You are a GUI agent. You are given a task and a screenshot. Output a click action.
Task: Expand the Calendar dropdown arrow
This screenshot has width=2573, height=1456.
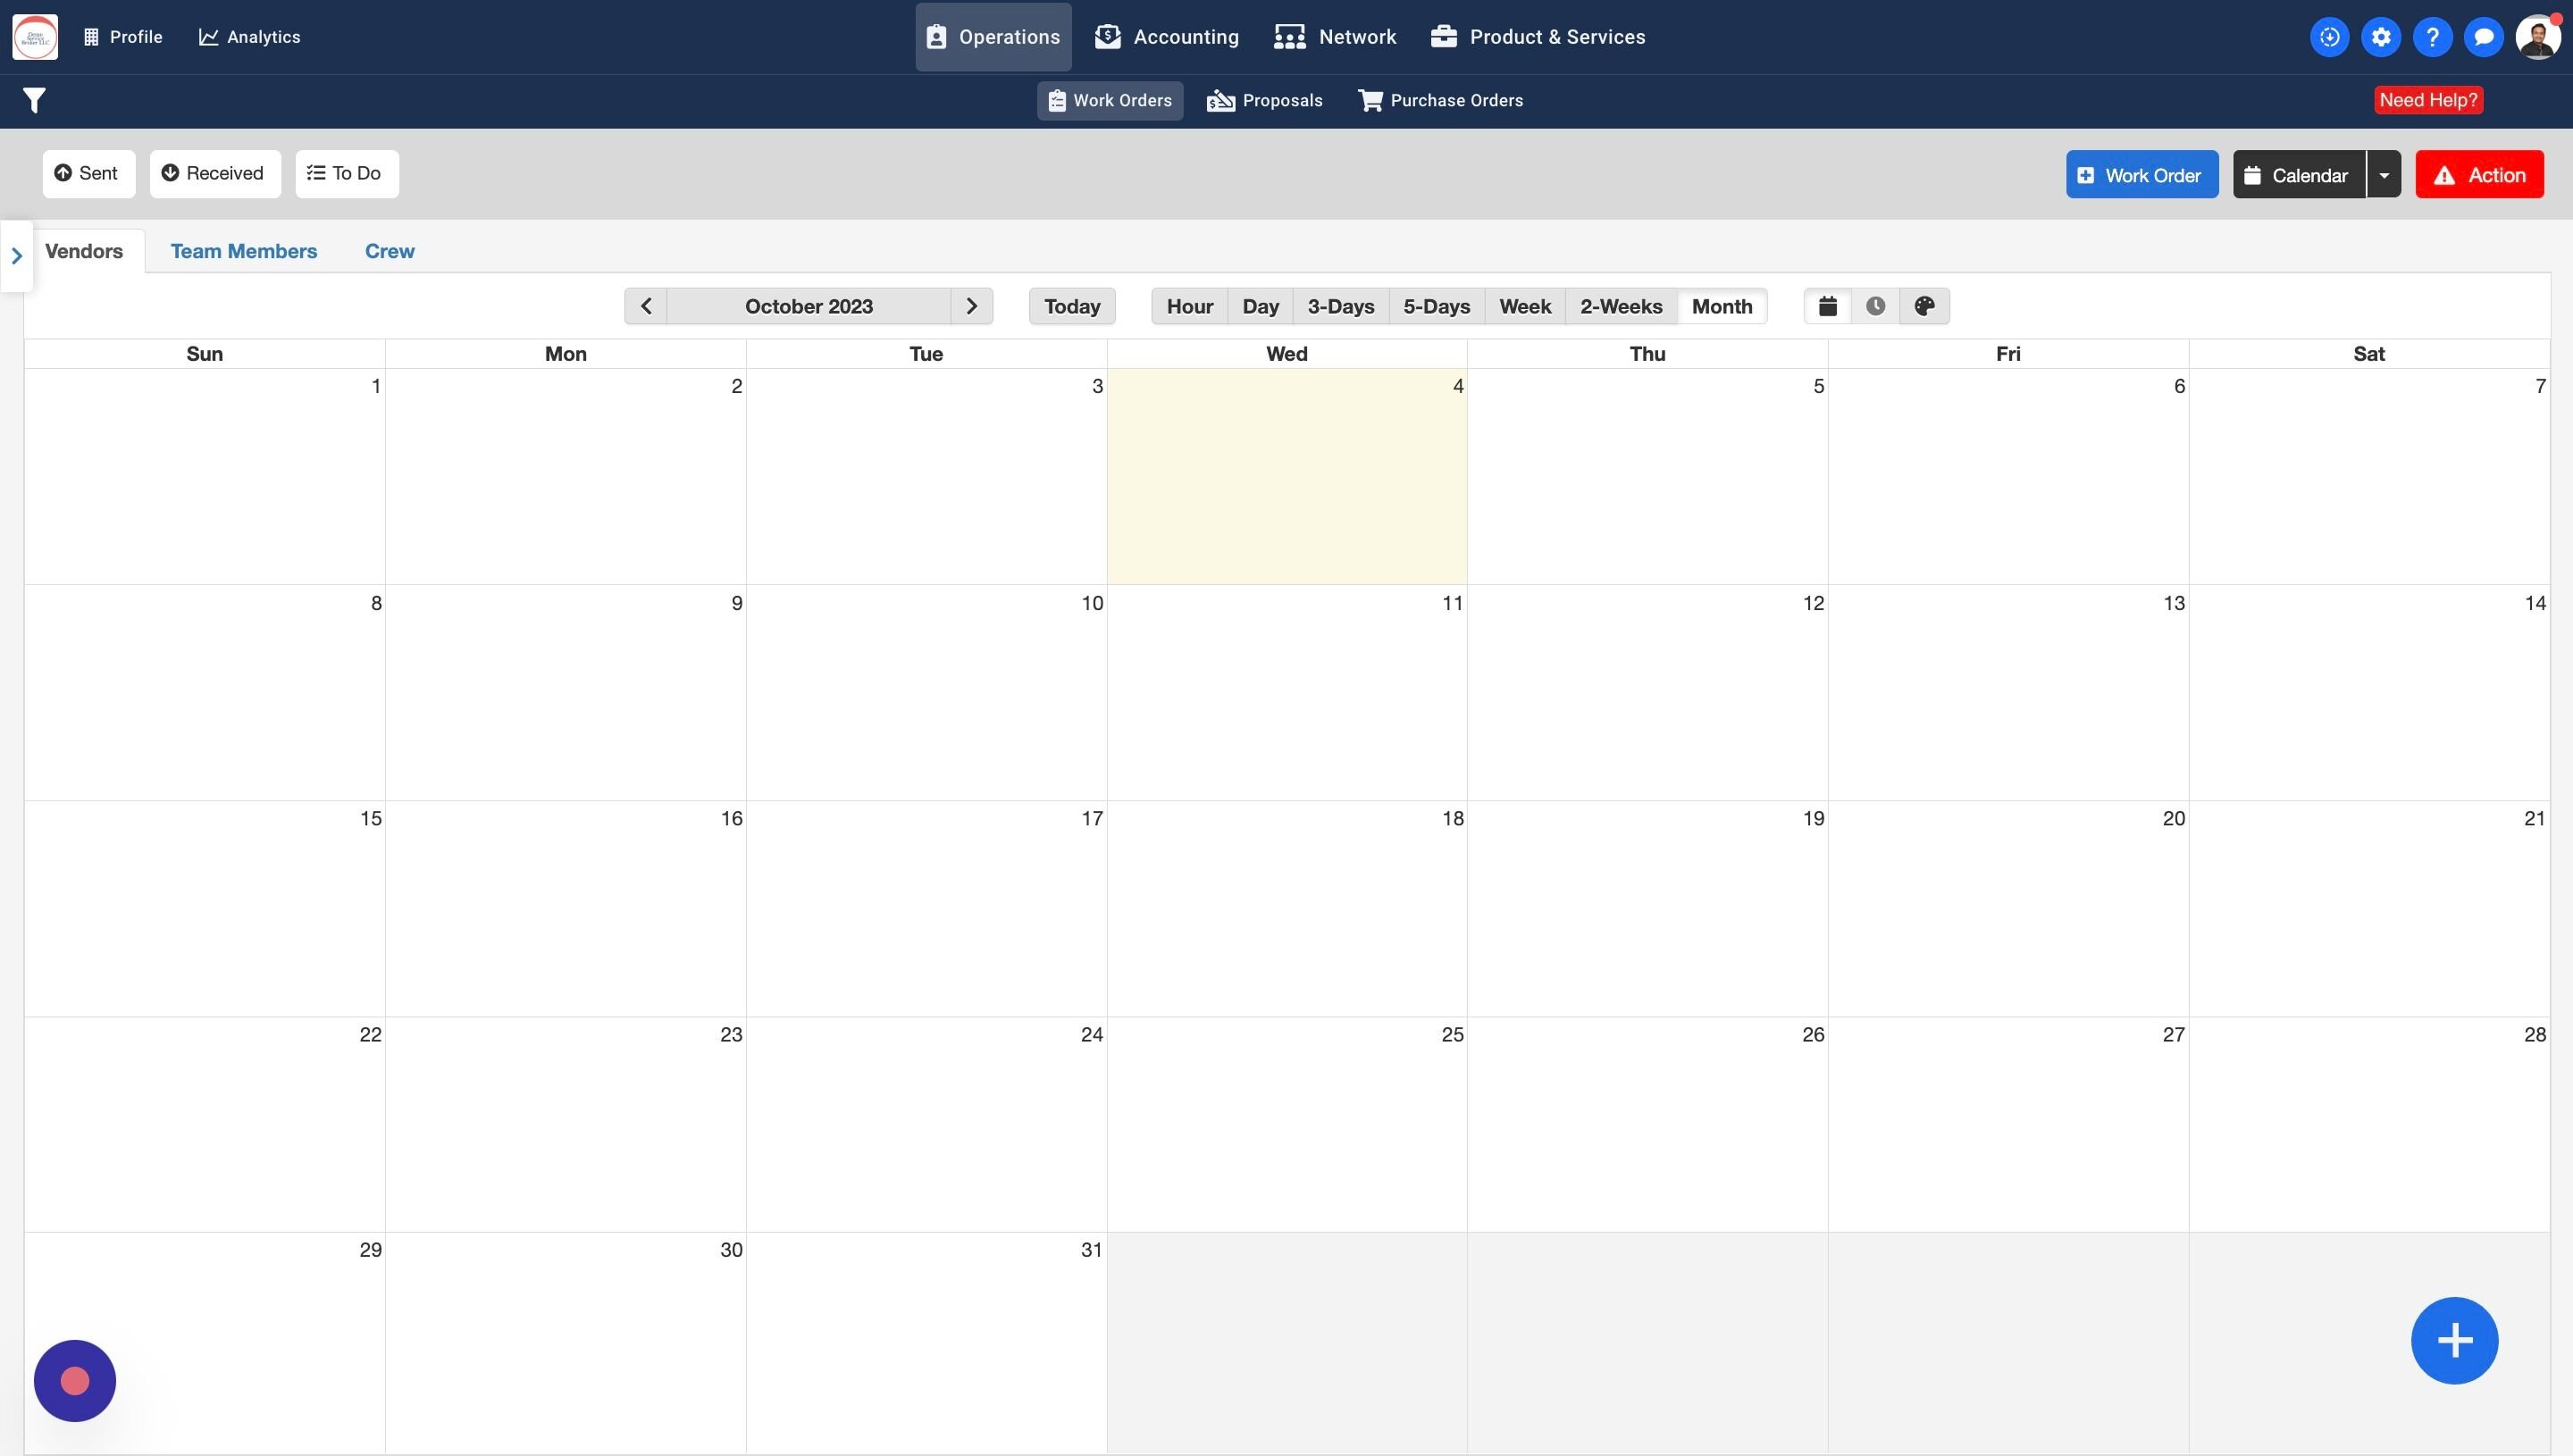coord(2383,175)
